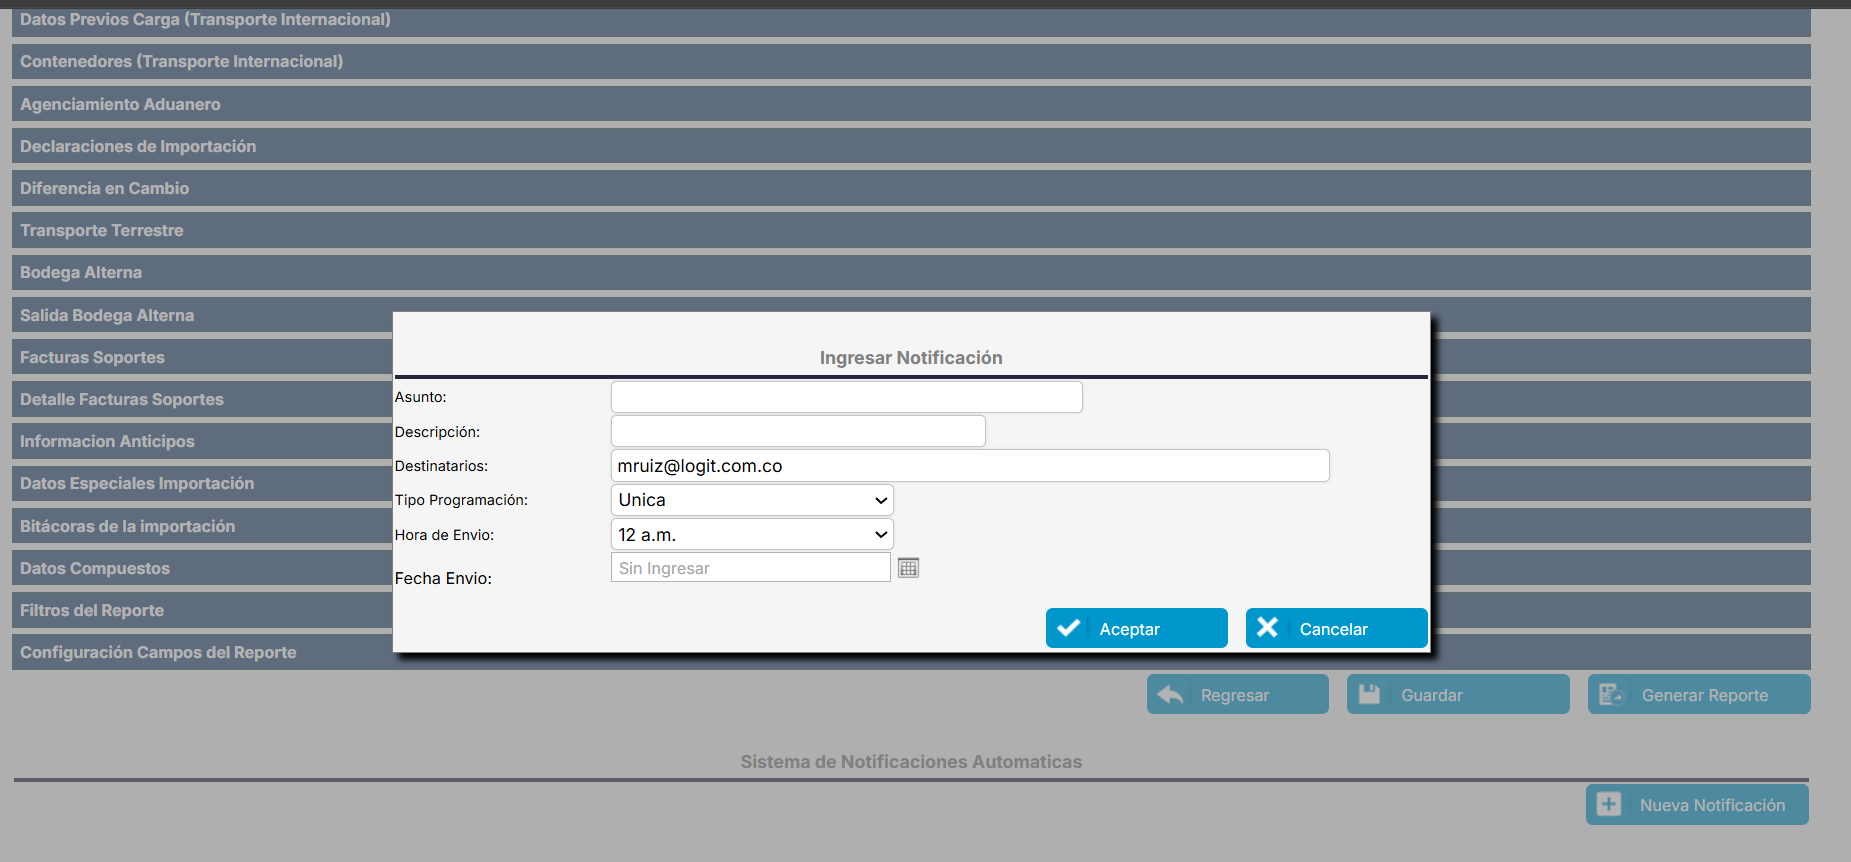This screenshot has height=862, width=1851.
Task: Click the plus icon on Nueva Notificación
Action: point(1609,804)
